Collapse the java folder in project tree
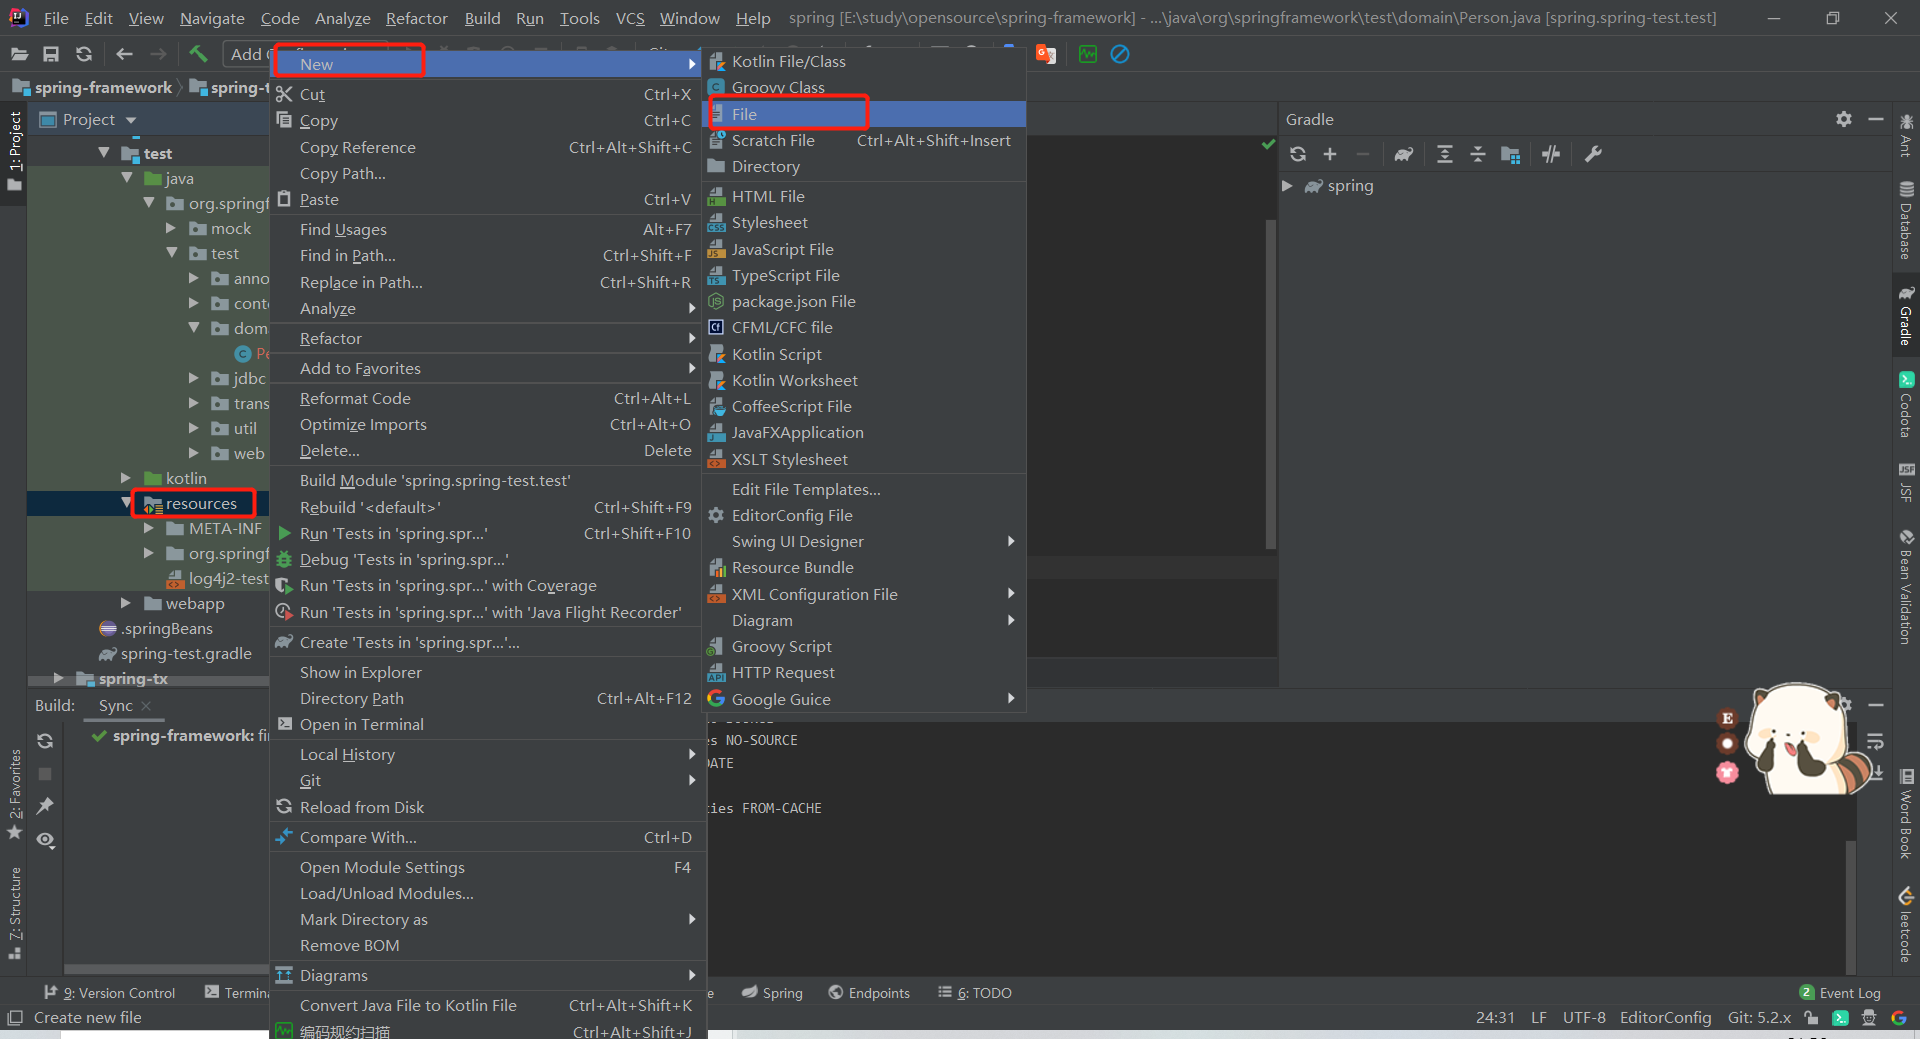The height and width of the screenshot is (1039, 1920). coord(127,178)
